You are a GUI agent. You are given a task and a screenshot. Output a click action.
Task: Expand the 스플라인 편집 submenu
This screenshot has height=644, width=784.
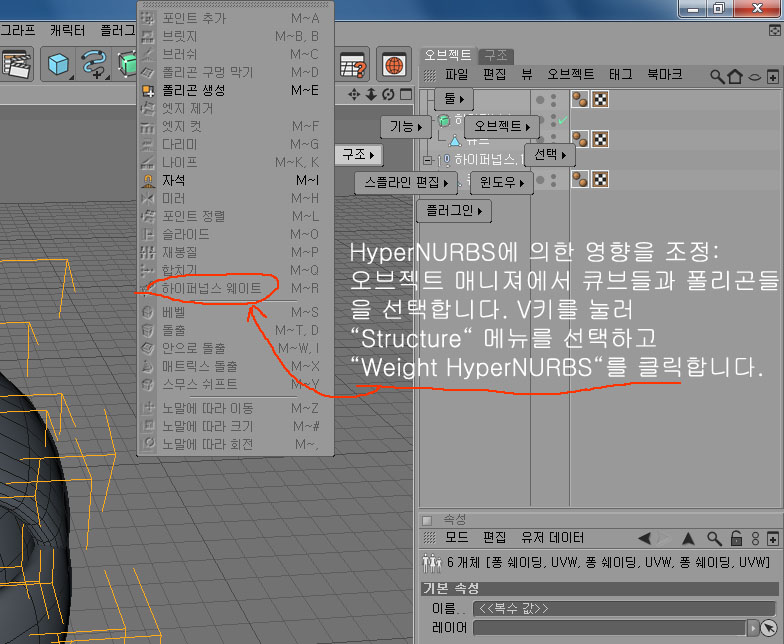tap(406, 182)
